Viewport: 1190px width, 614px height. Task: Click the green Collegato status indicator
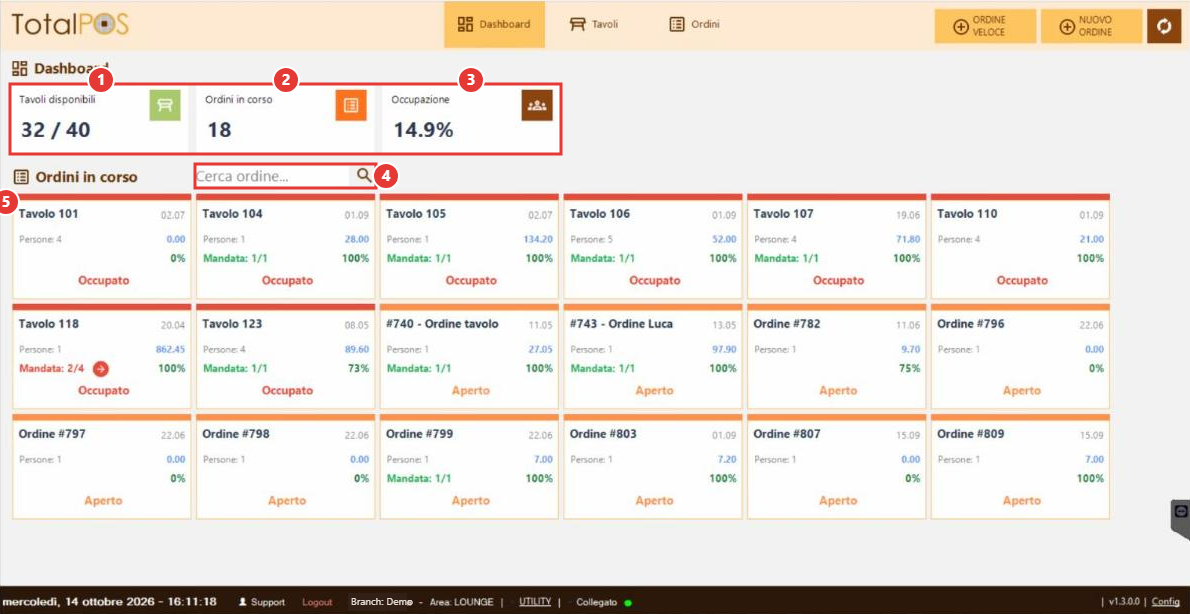click(x=628, y=603)
